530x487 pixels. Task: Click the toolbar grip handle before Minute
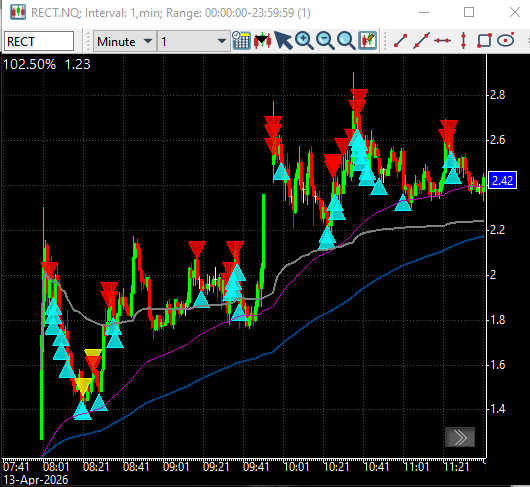[87, 41]
